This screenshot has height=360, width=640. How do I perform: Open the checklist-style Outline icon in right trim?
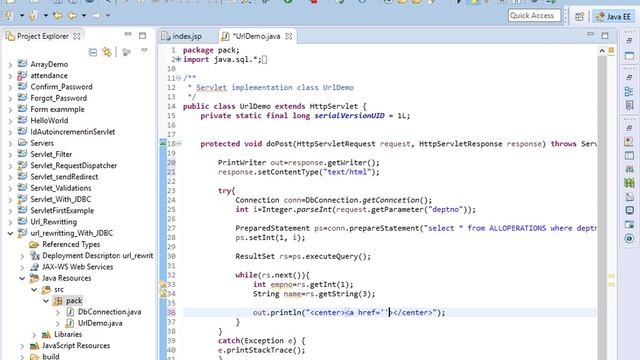tap(629, 91)
